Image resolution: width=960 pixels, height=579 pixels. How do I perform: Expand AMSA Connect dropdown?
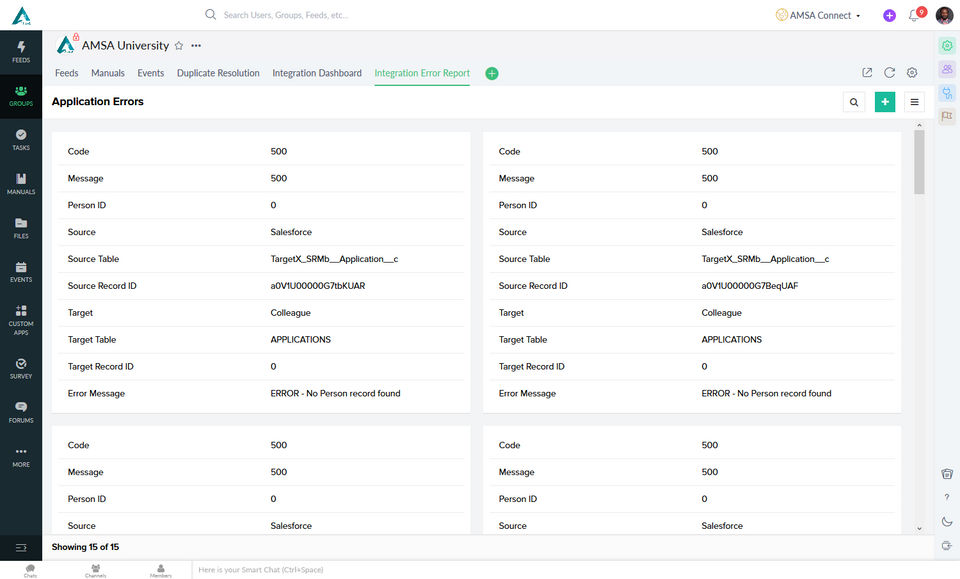[x=819, y=15]
